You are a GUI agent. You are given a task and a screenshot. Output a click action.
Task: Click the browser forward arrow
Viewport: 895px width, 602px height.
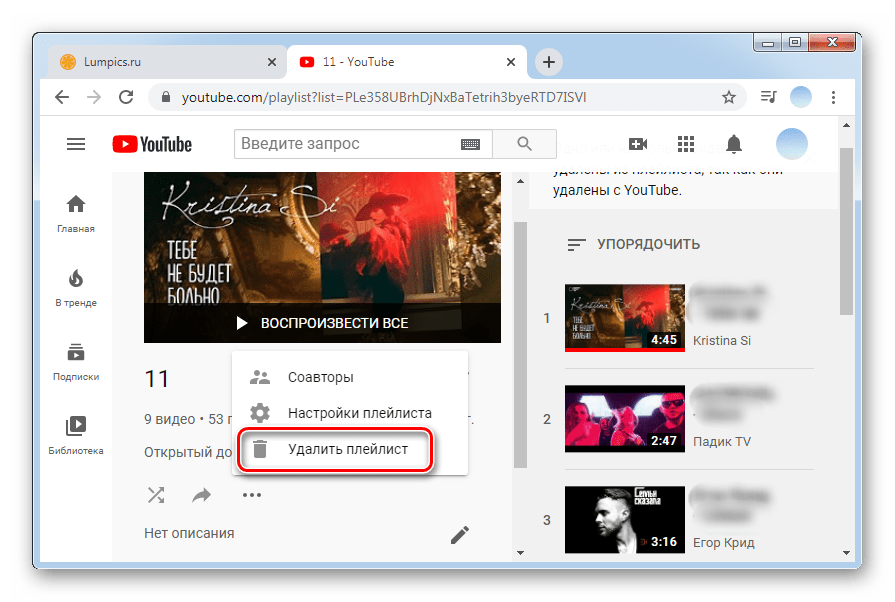pos(94,97)
